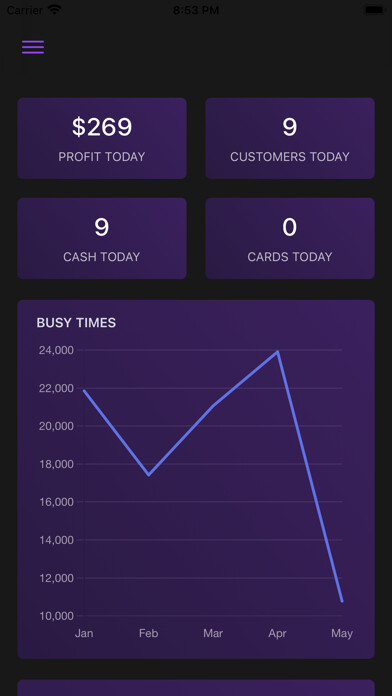Tap the 24,000 y-axis label
The height and width of the screenshot is (696, 392).
tap(56, 351)
